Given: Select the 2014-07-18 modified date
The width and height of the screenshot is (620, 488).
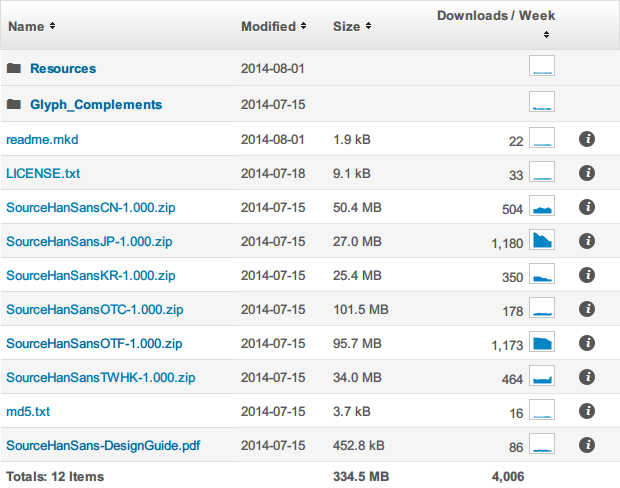Looking at the screenshot, I should 273,174.
